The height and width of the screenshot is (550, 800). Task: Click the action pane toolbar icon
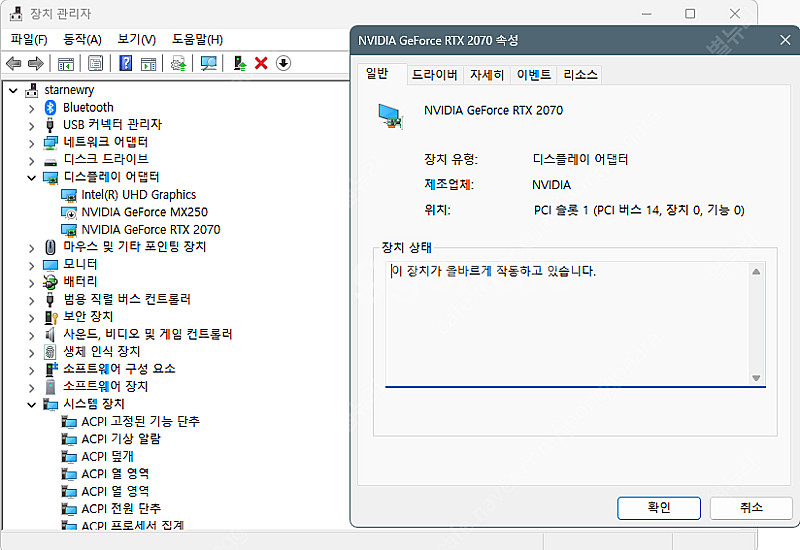(x=148, y=63)
